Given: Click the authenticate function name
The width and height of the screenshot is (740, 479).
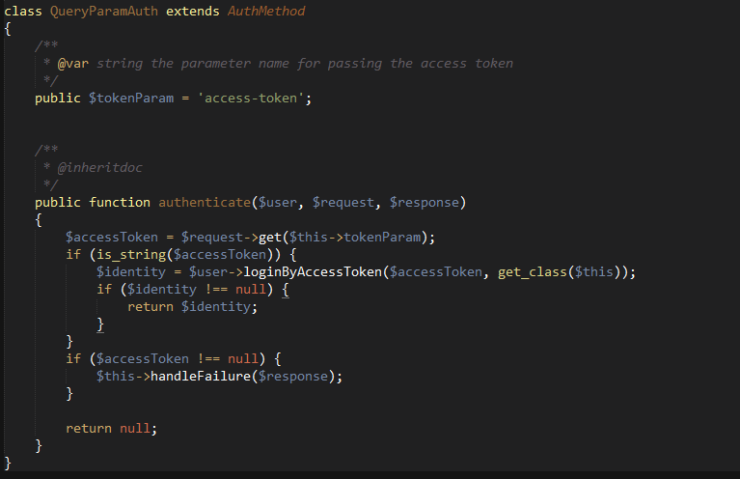Looking at the screenshot, I should [x=204, y=202].
